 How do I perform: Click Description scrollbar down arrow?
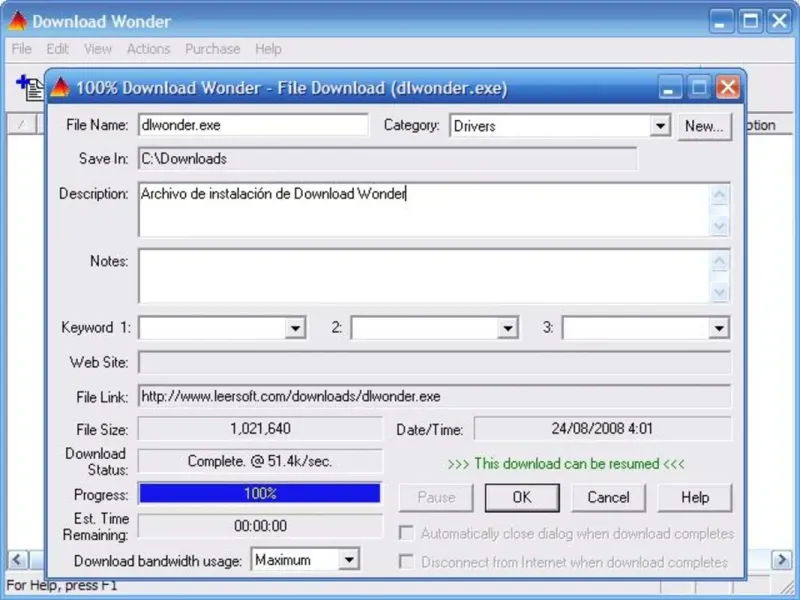point(719,226)
